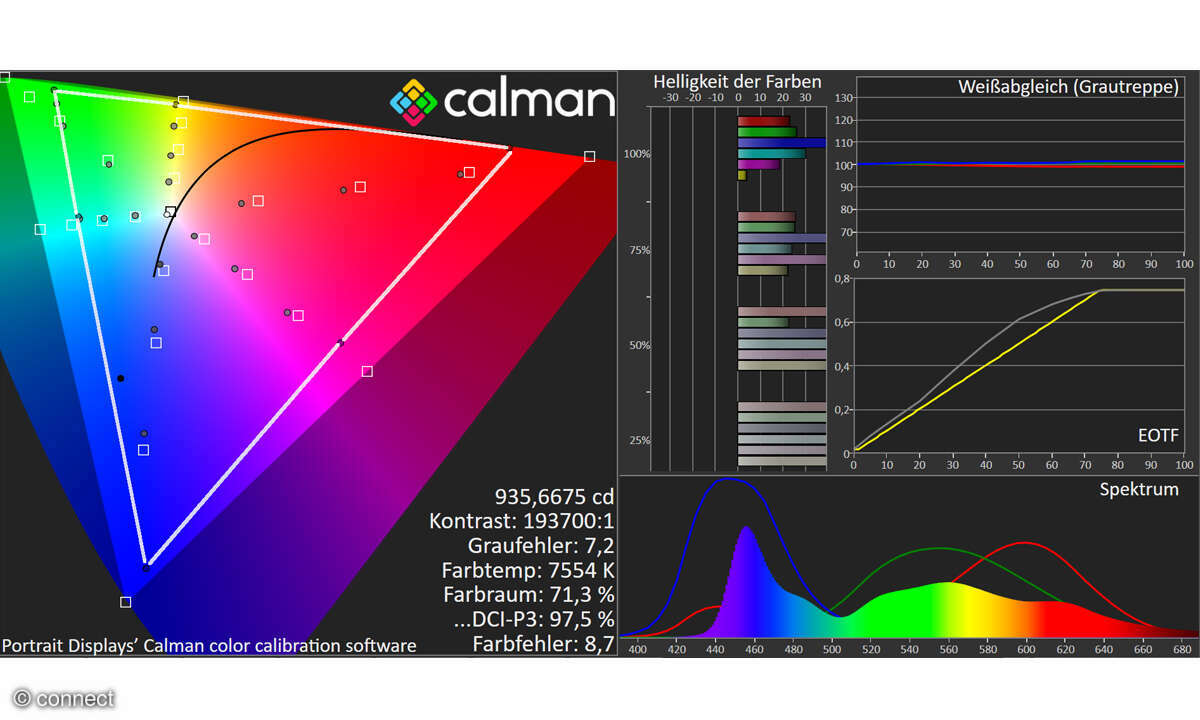Click the Portrait Displays' Calman software caption
Screen dimensions: 1200x720
(x=209, y=645)
